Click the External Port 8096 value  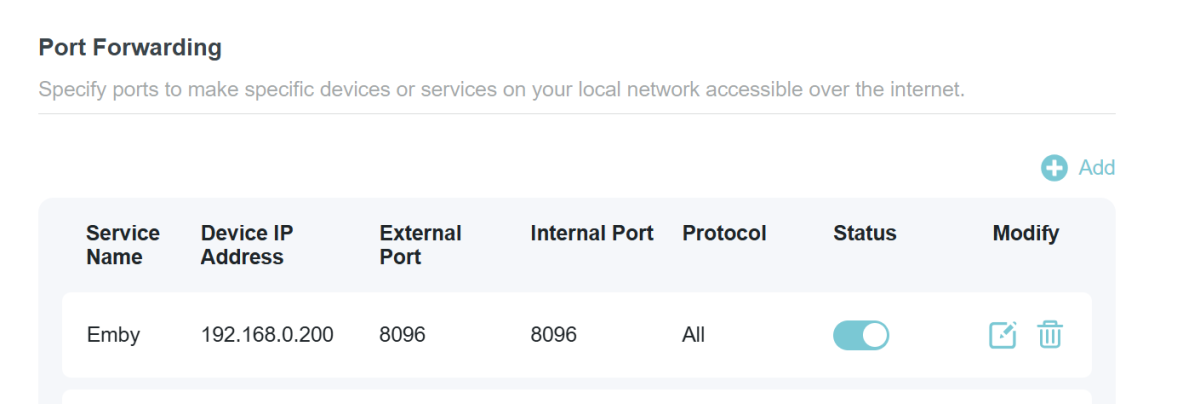[x=402, y=335]
